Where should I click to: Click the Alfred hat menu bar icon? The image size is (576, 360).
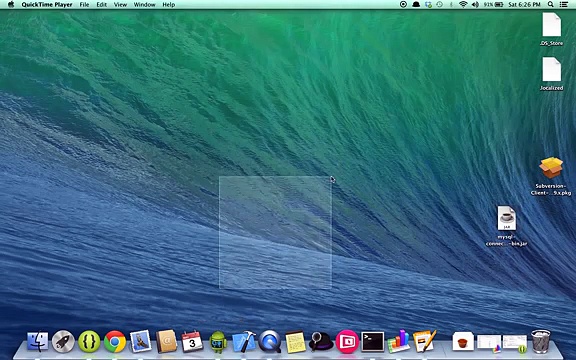(416, 4)
